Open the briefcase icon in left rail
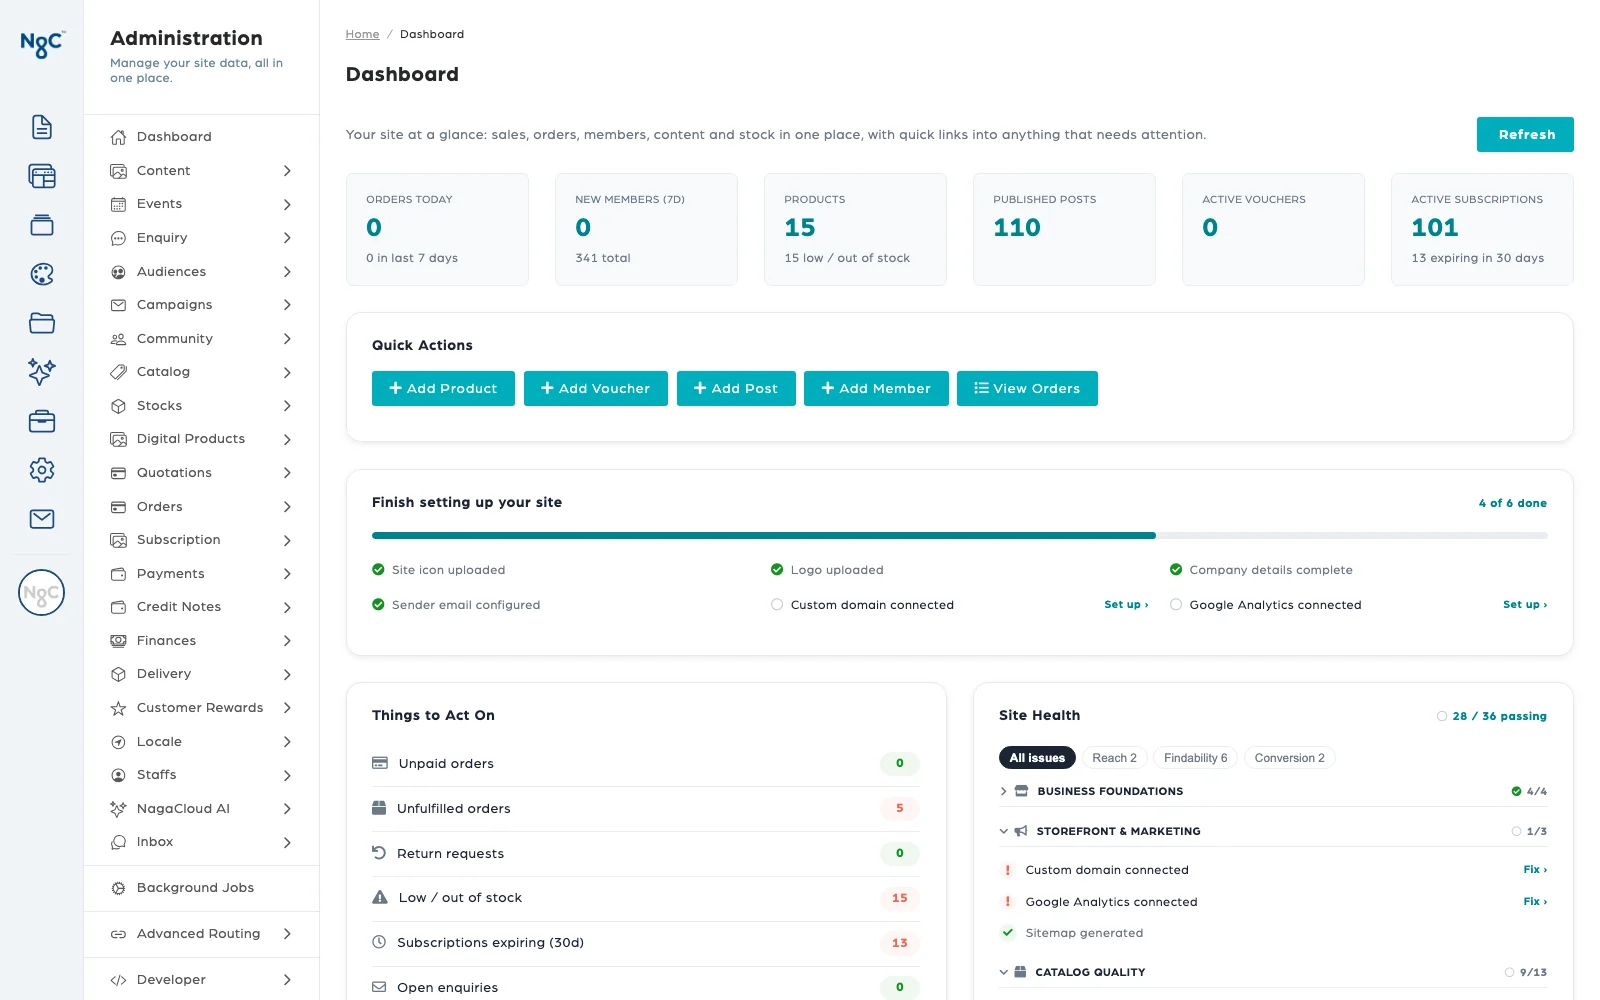The image size is (1600, 1000). tap(42, 421)
